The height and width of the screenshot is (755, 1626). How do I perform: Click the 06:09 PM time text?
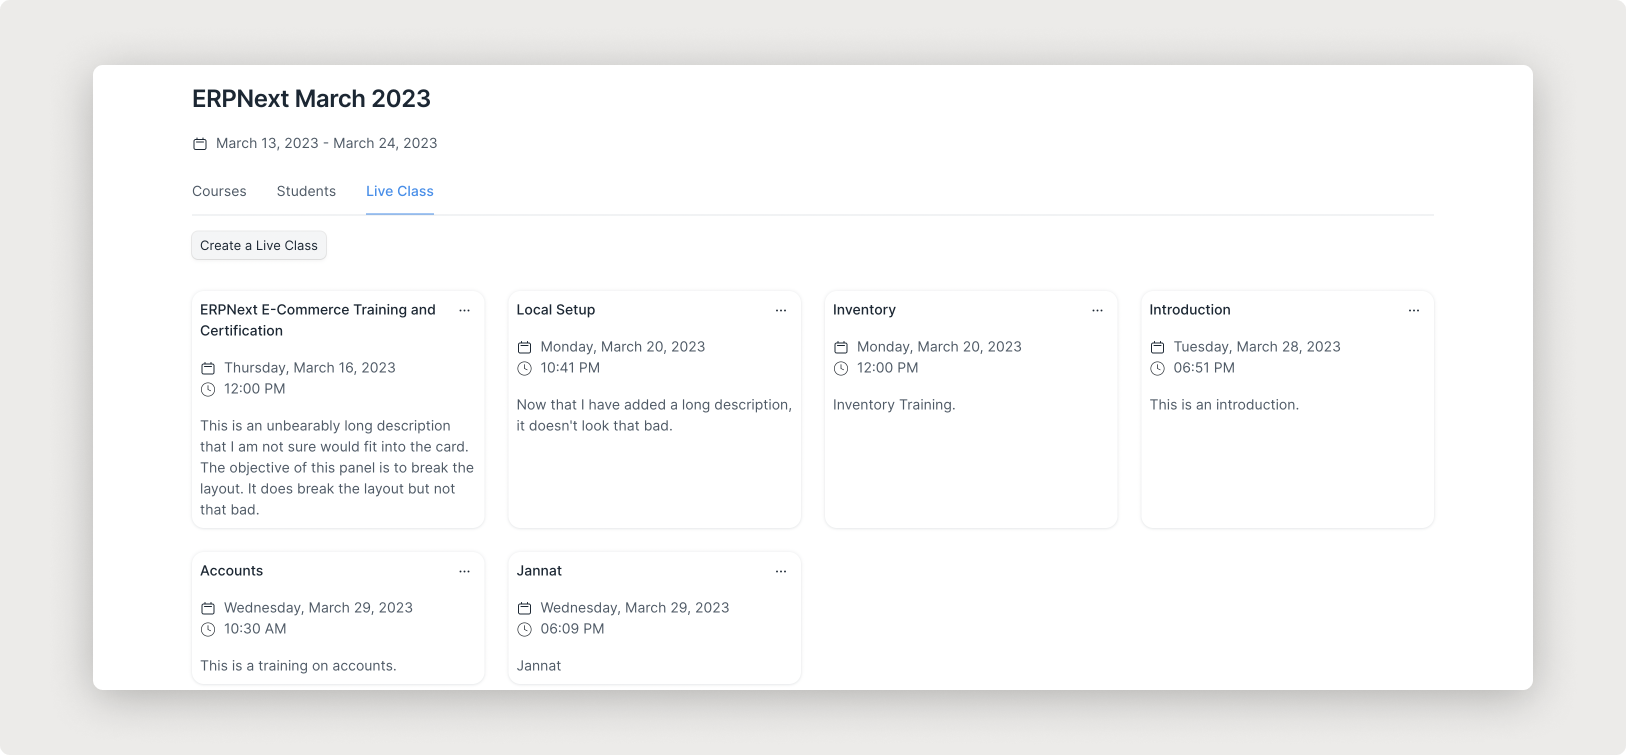coord(572,629)
